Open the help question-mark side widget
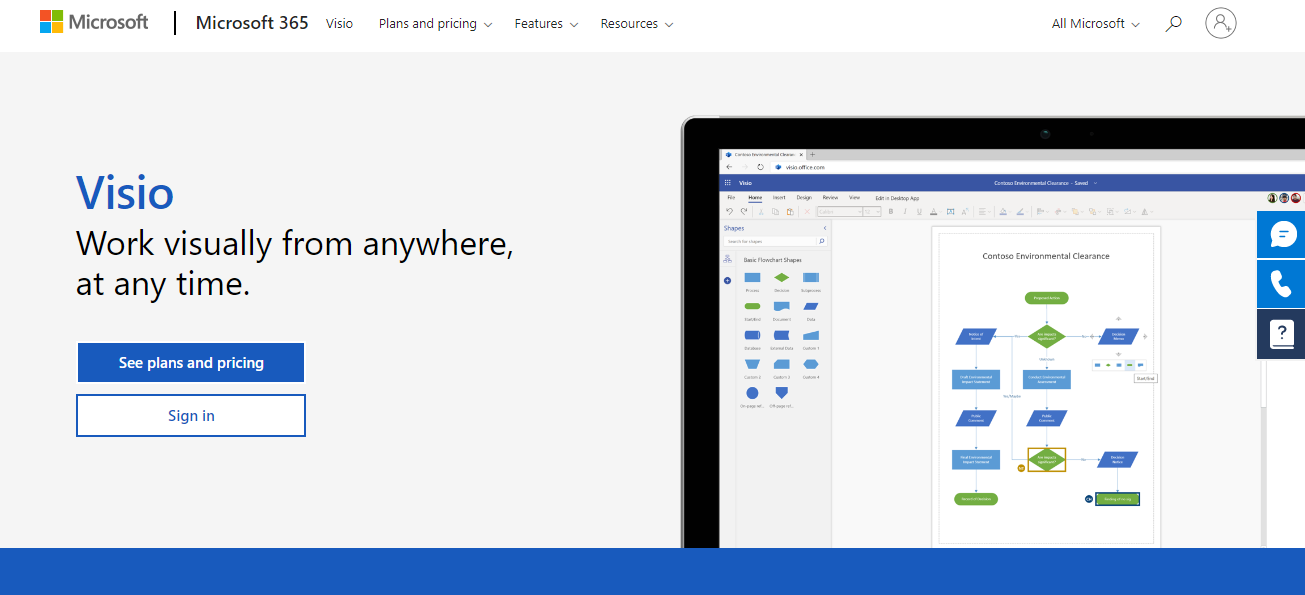This screenshot has width=1305, height=595. point(1281,333)
